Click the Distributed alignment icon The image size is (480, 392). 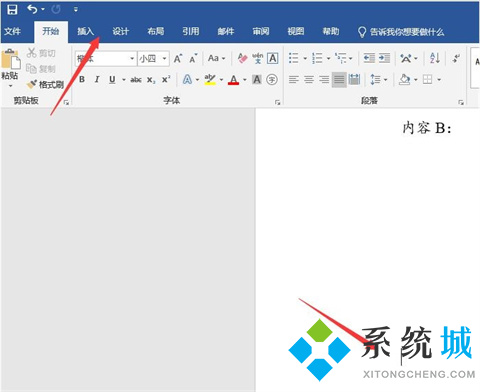[354, 79]
